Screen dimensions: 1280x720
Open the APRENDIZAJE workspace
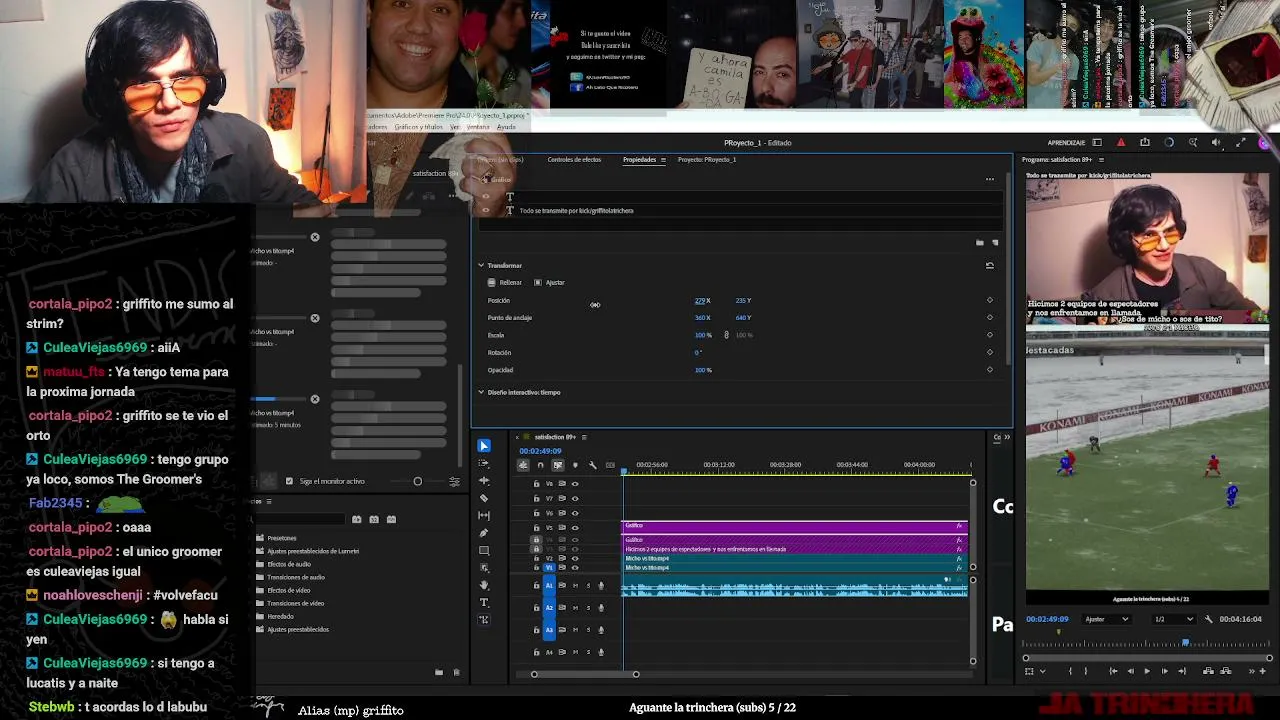1066,143
